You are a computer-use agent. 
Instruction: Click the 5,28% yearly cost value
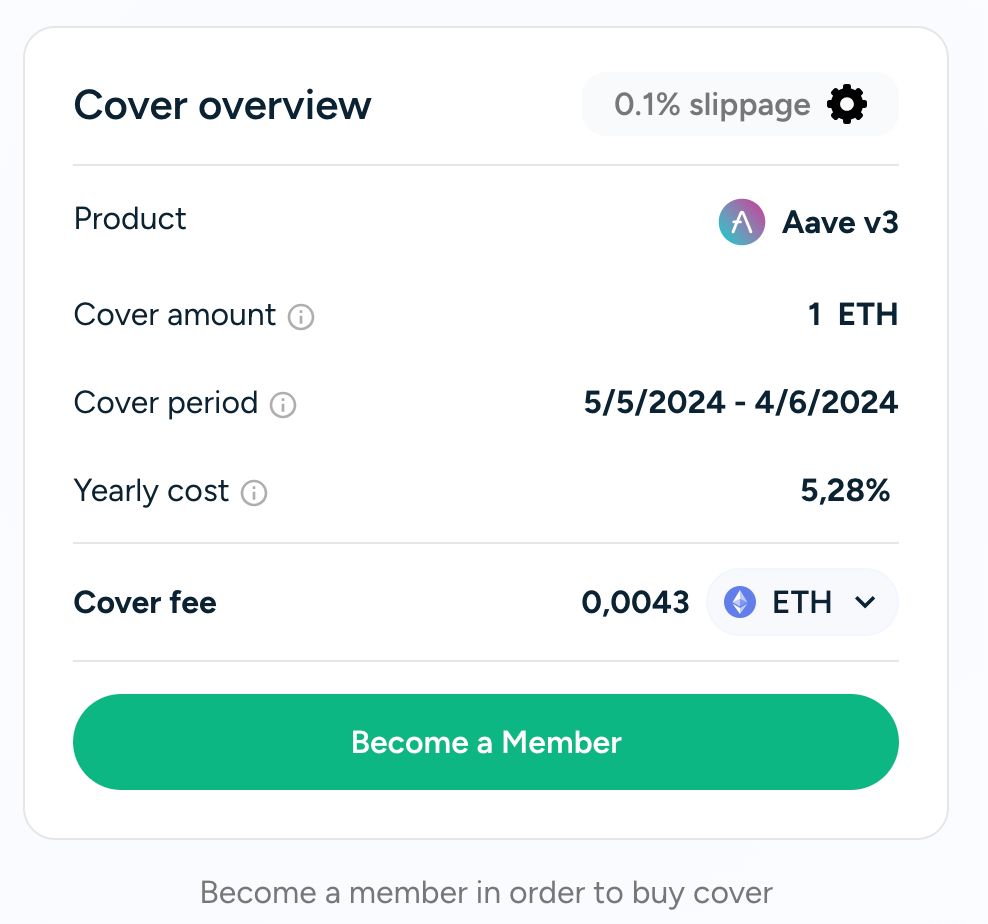(845, 491)
